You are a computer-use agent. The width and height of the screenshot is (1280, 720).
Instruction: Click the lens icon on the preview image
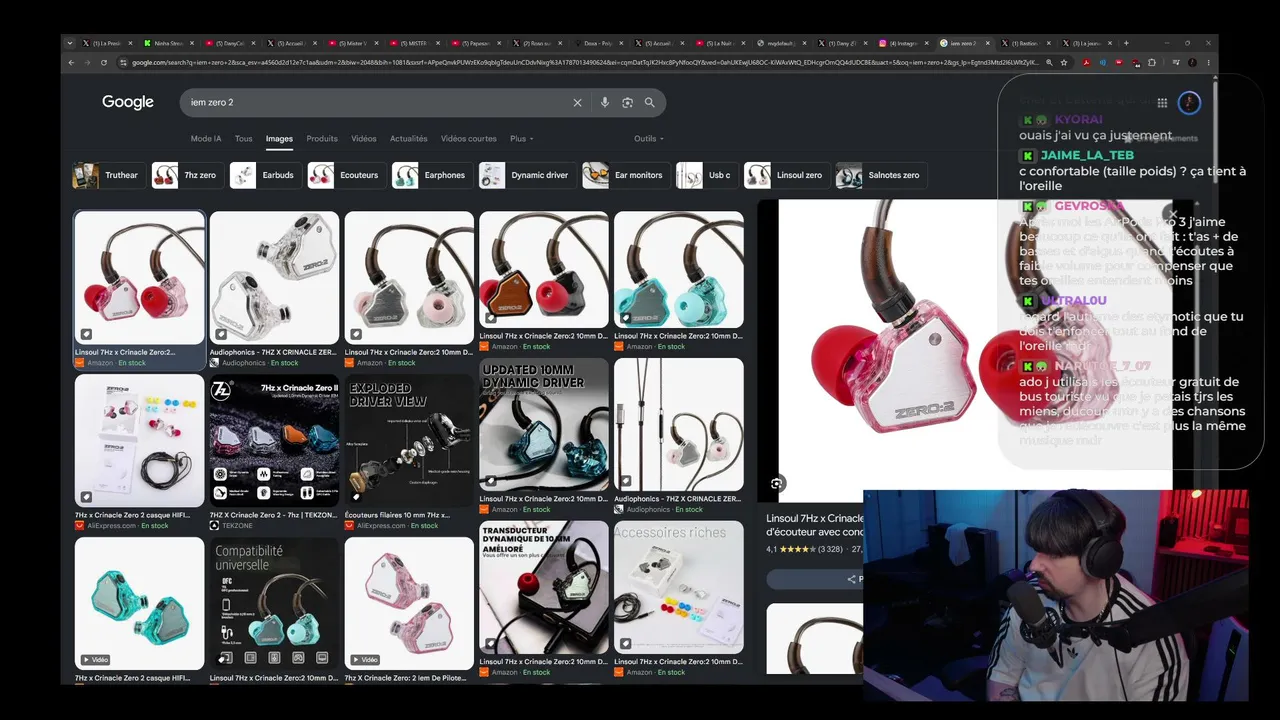click(777, 483)
